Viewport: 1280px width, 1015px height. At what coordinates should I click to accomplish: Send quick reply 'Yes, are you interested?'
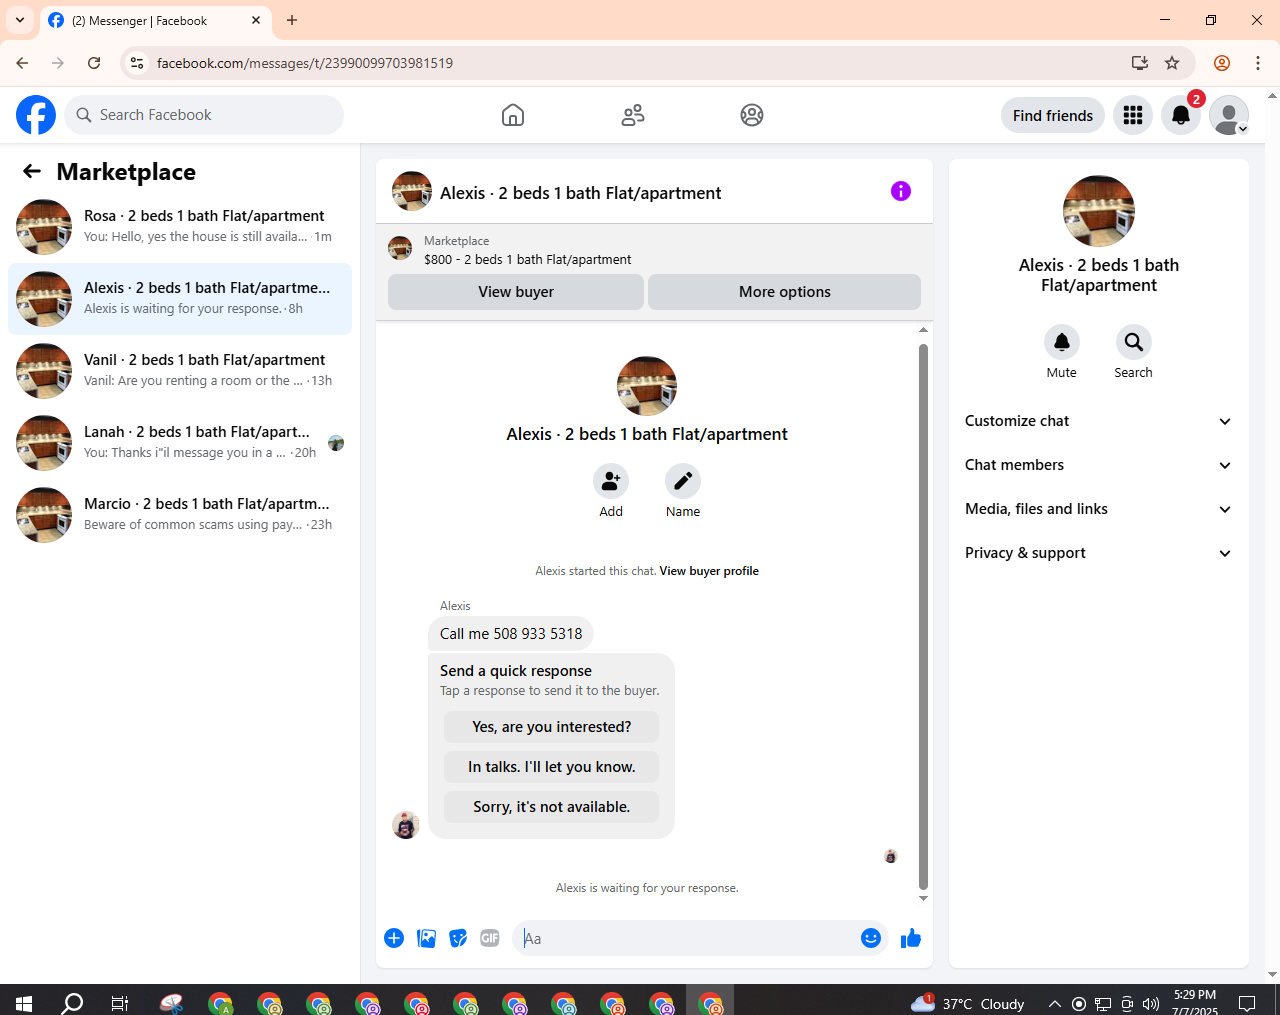pyautogui.click(x=552, y=727)
